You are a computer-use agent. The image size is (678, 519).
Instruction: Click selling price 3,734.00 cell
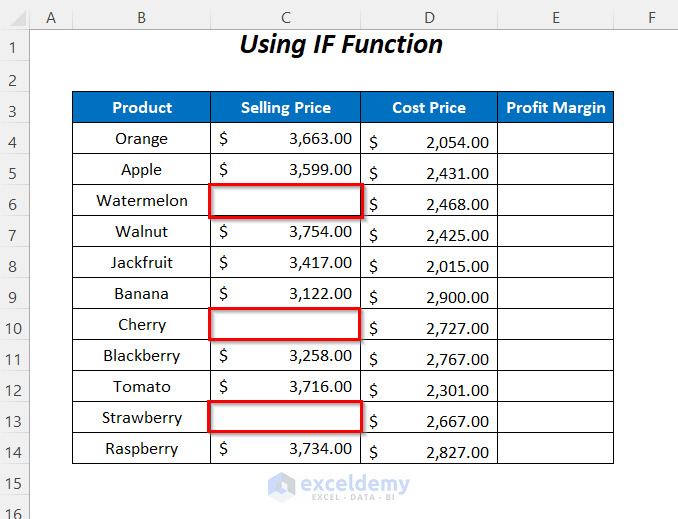(x=285, y=449)
